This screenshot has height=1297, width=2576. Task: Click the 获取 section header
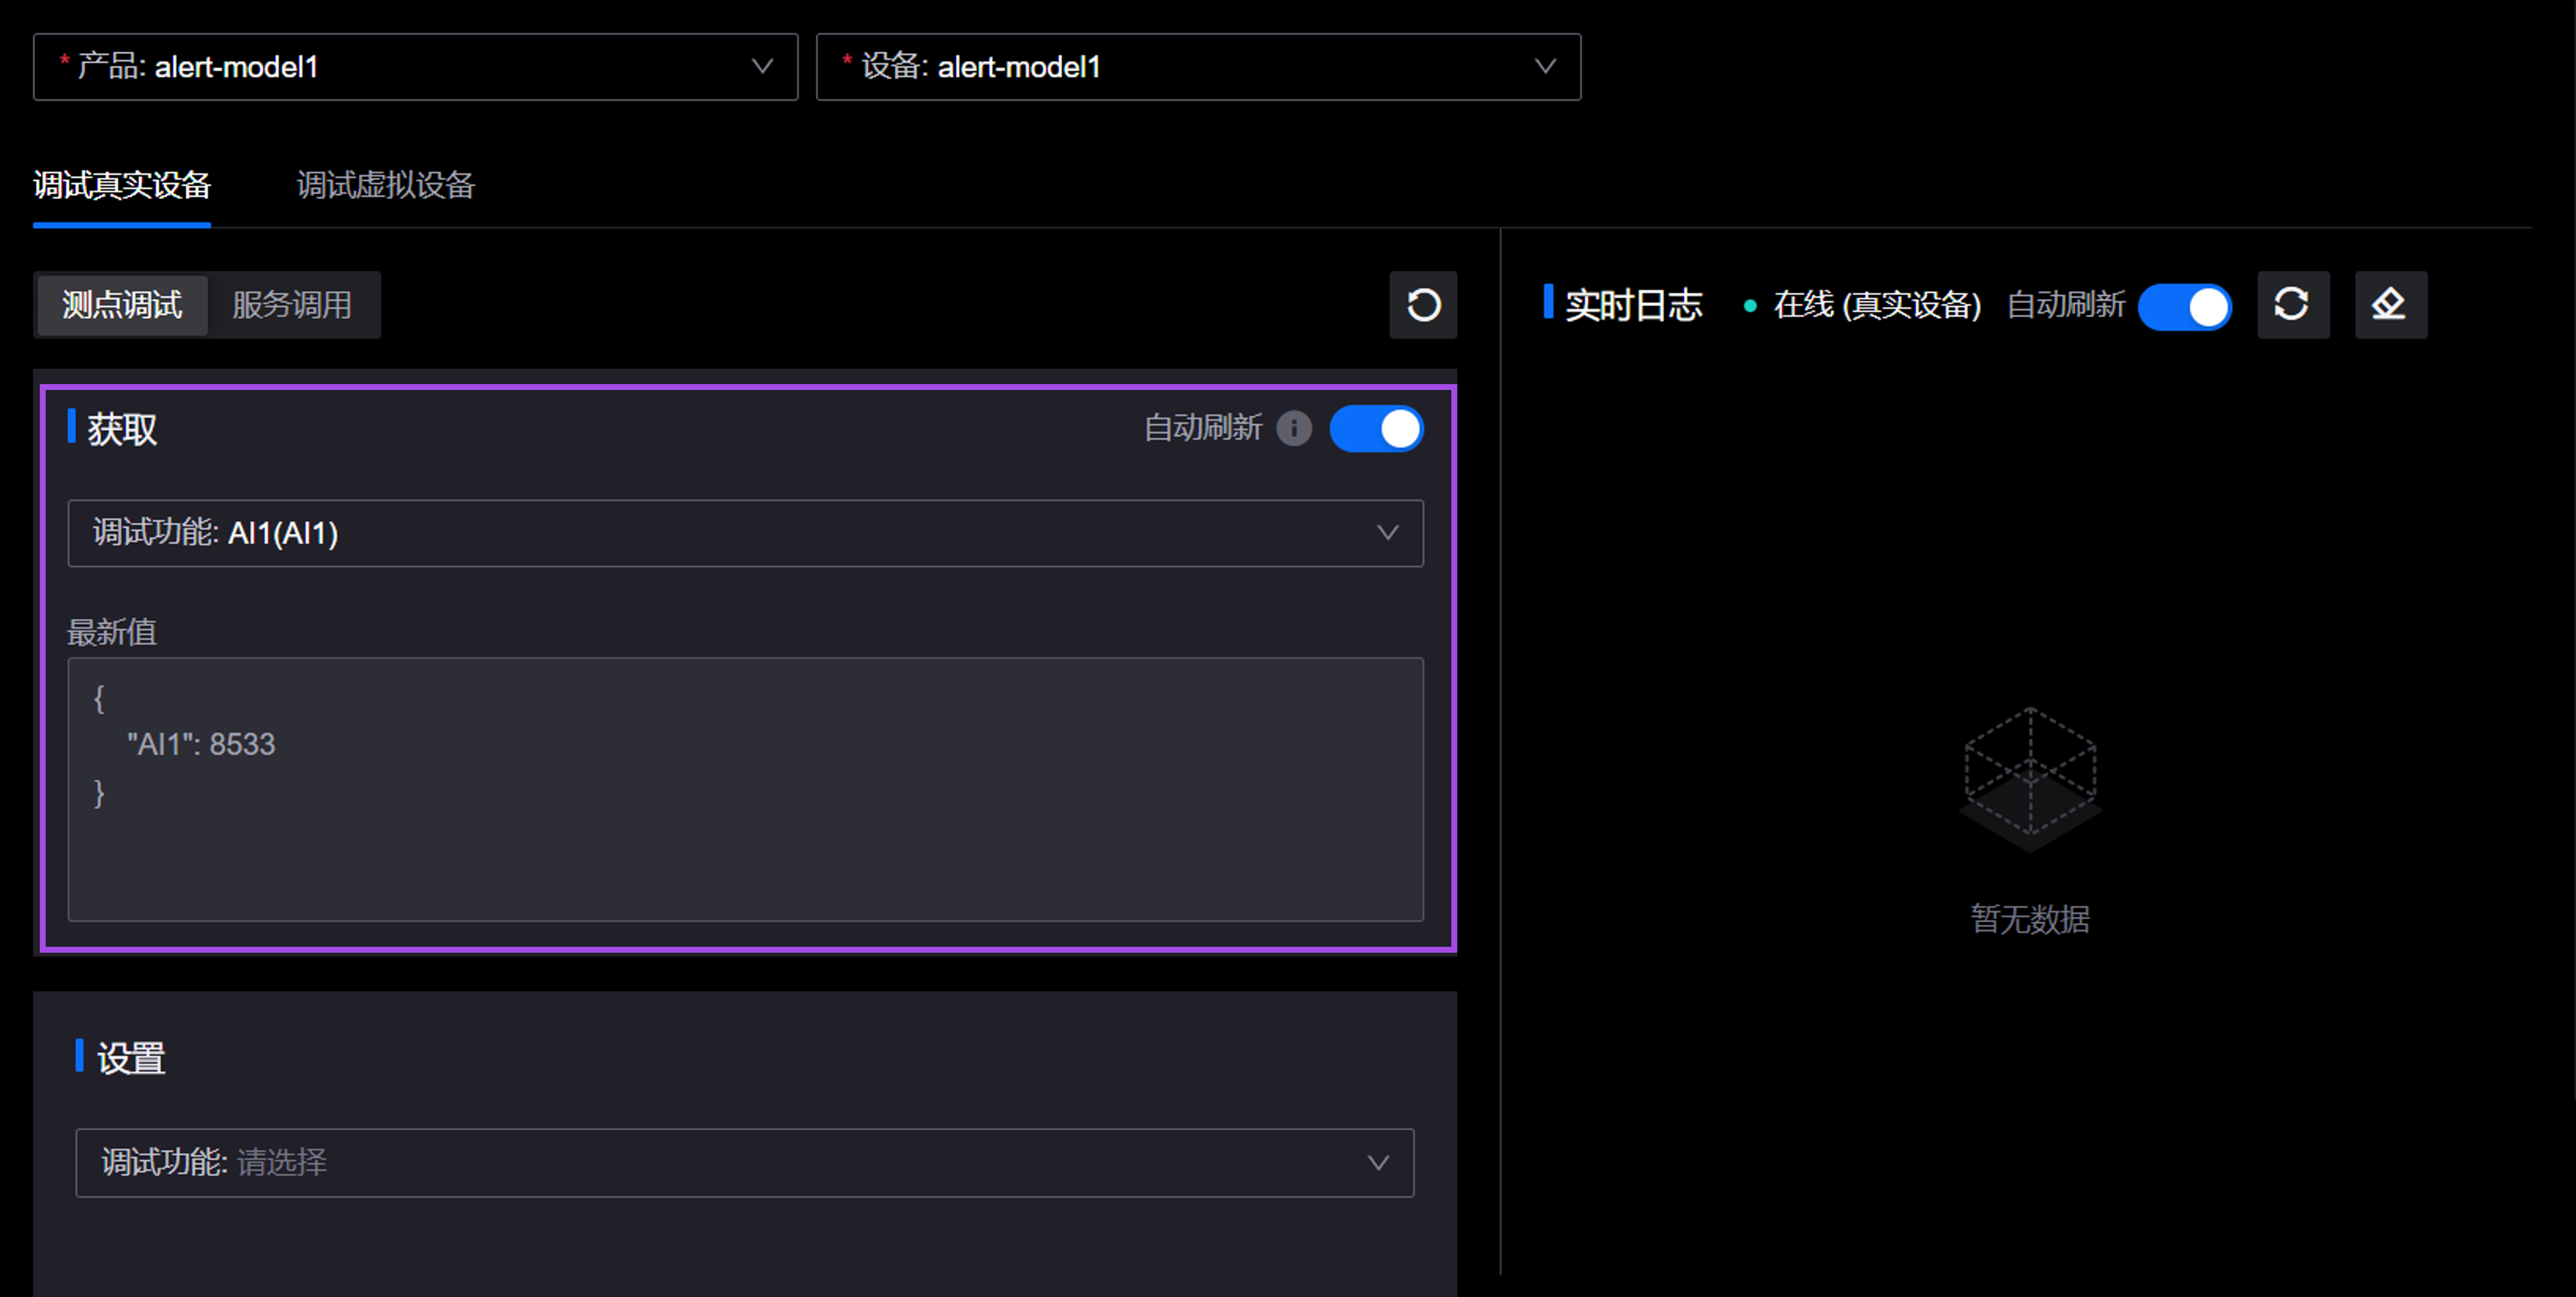tap(121, 428)
